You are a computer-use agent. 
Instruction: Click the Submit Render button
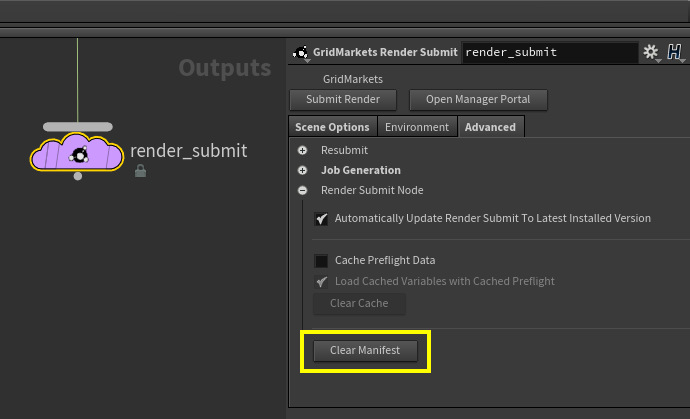pyautogui.click(x=343, y=99)
